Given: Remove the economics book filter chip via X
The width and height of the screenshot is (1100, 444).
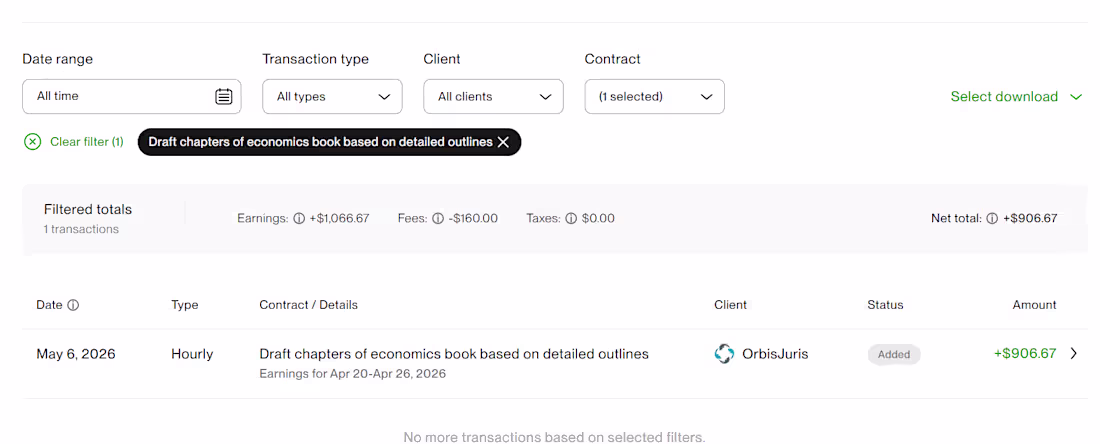Looking at the screenshot, I should point(503,142).
